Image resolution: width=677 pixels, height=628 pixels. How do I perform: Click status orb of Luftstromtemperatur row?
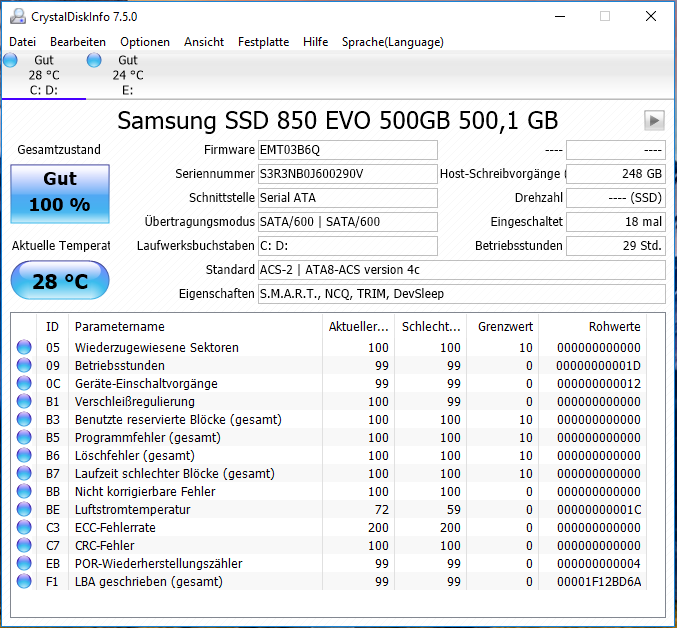[24, 509]
